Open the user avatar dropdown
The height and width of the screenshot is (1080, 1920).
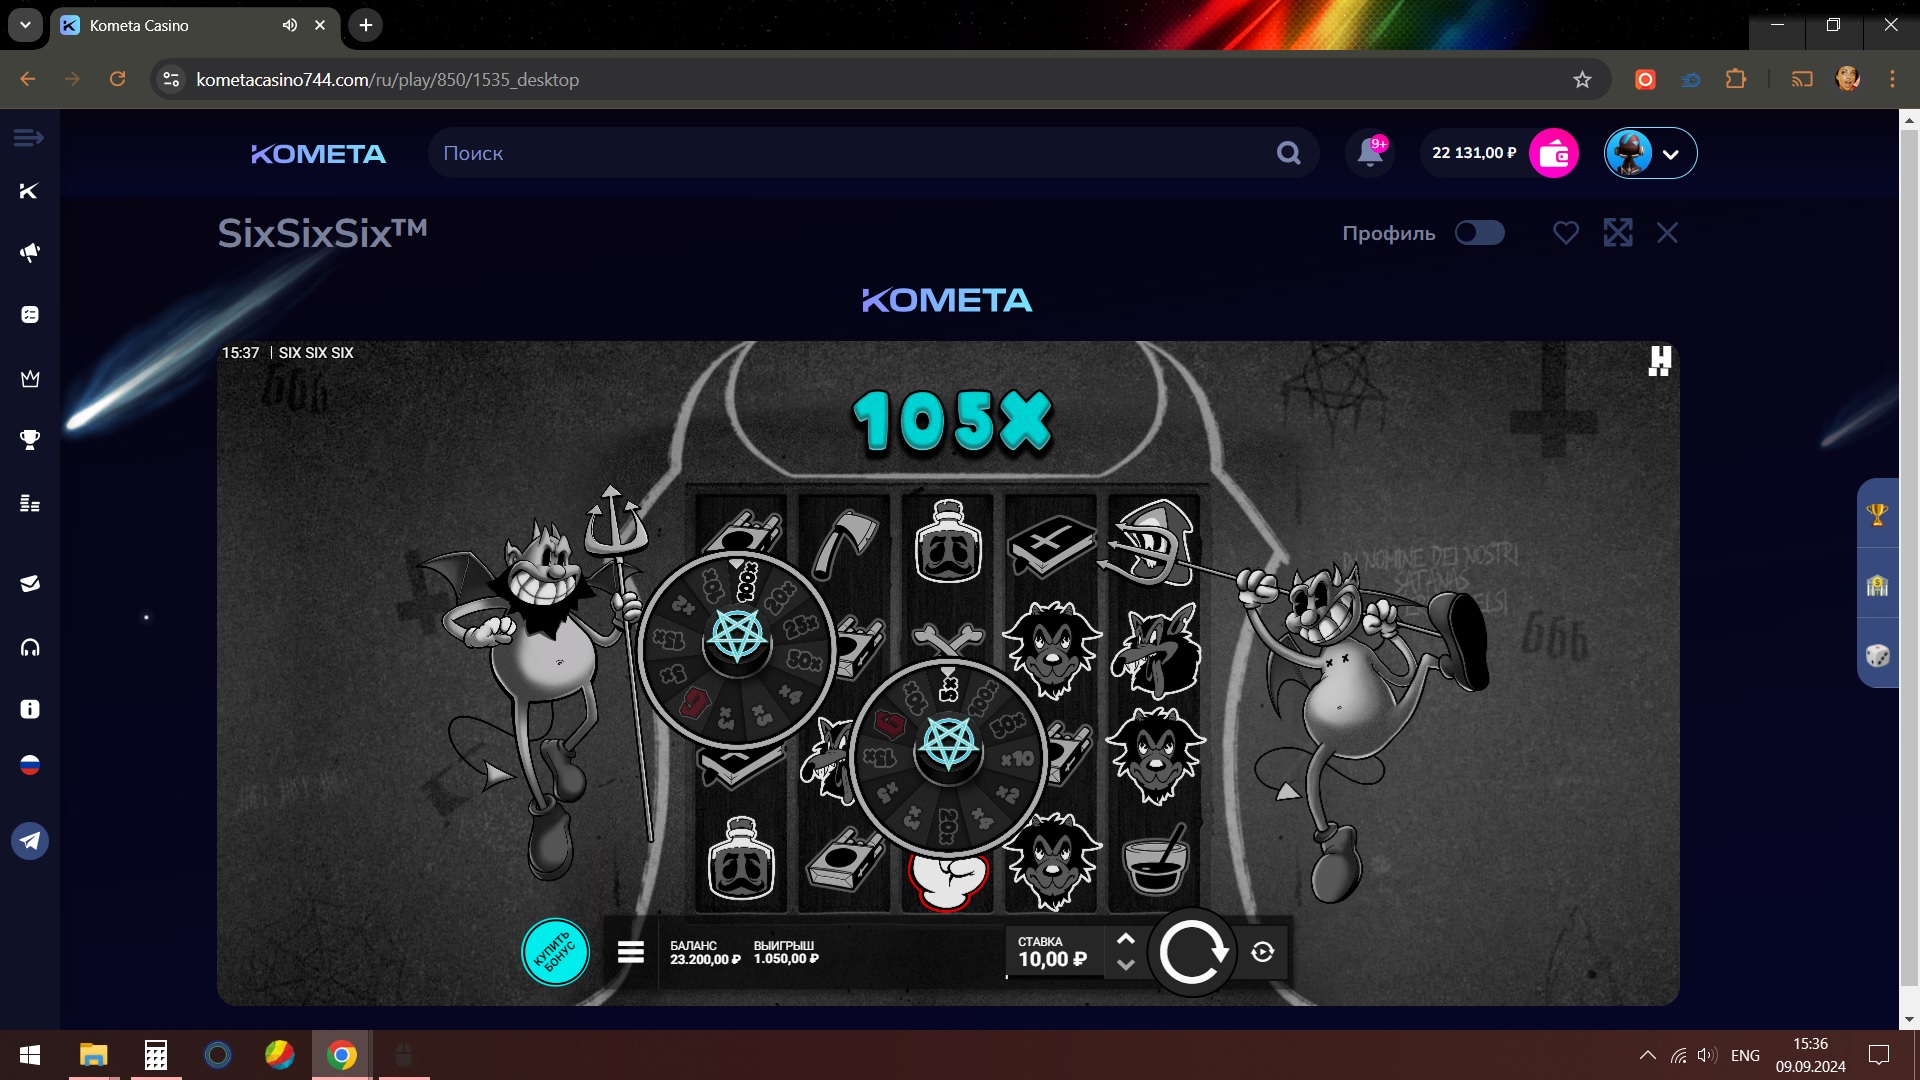(1650, 153)
